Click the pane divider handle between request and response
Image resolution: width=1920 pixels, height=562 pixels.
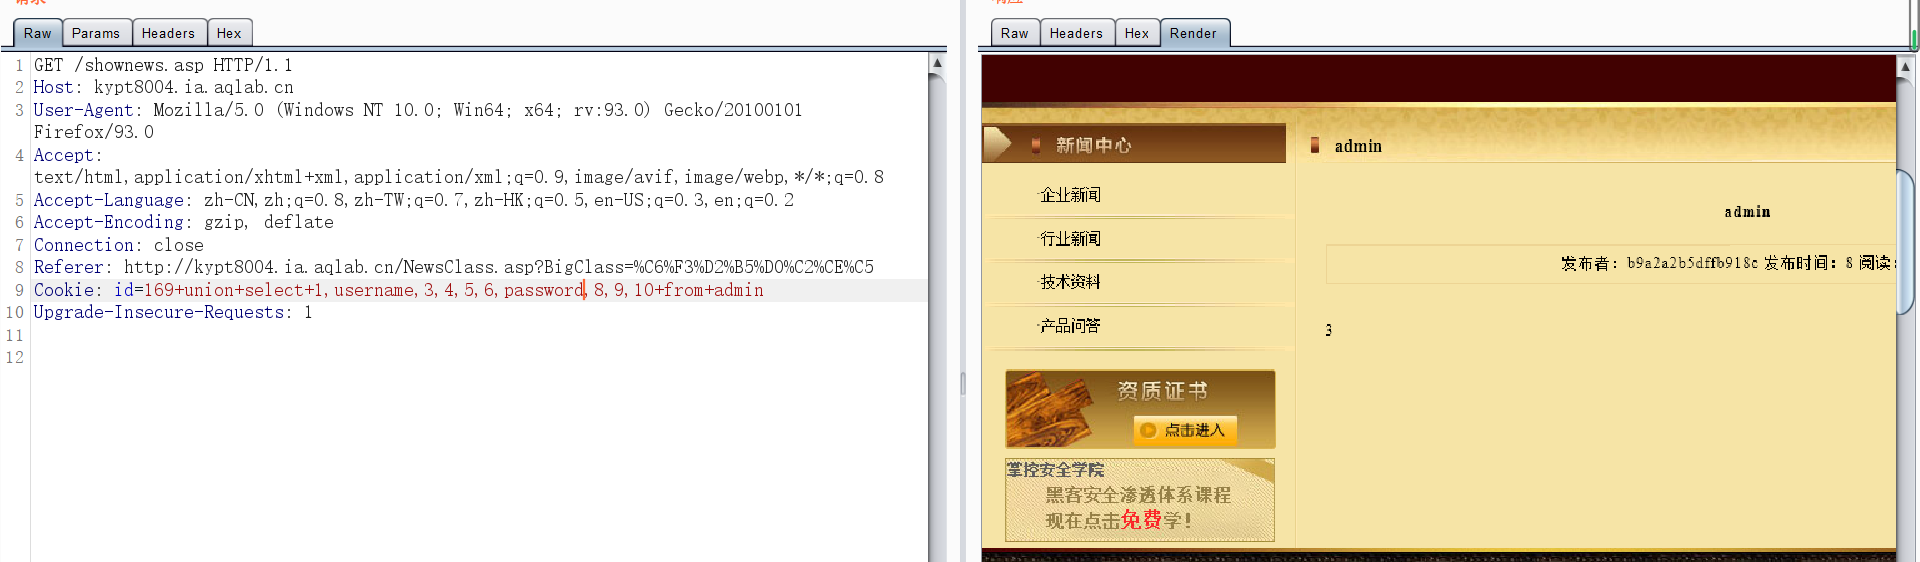[x=963, y=383]
